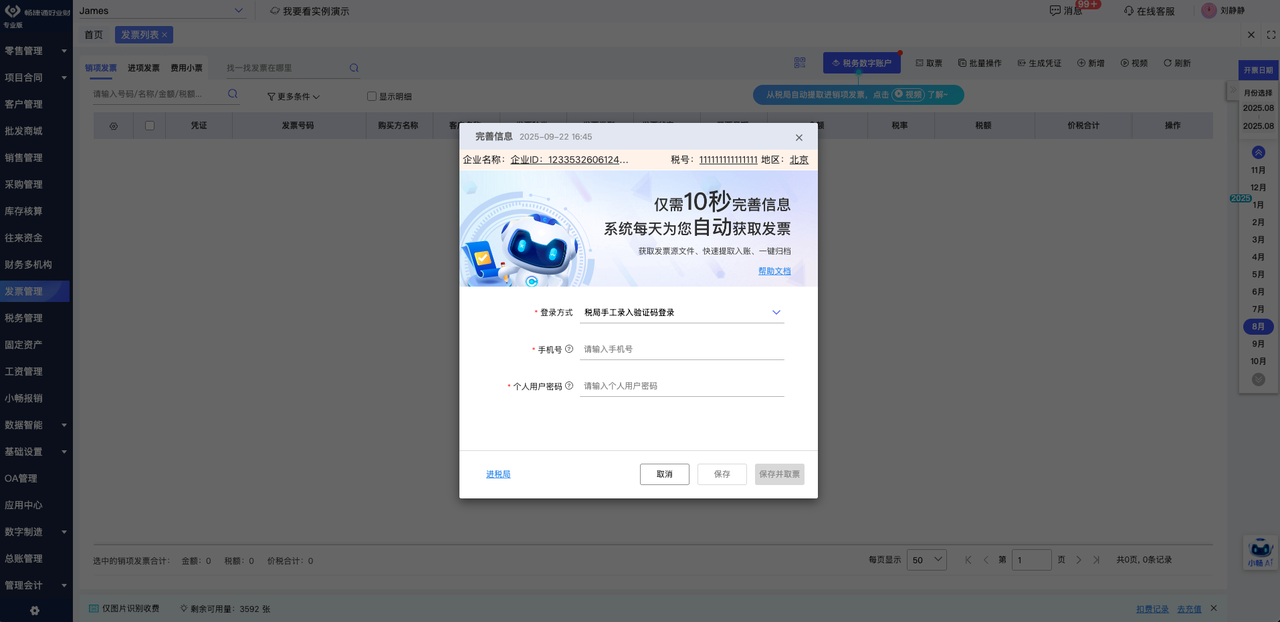
Task: Click up arrow circle in month list
Action: (1259, 152)
